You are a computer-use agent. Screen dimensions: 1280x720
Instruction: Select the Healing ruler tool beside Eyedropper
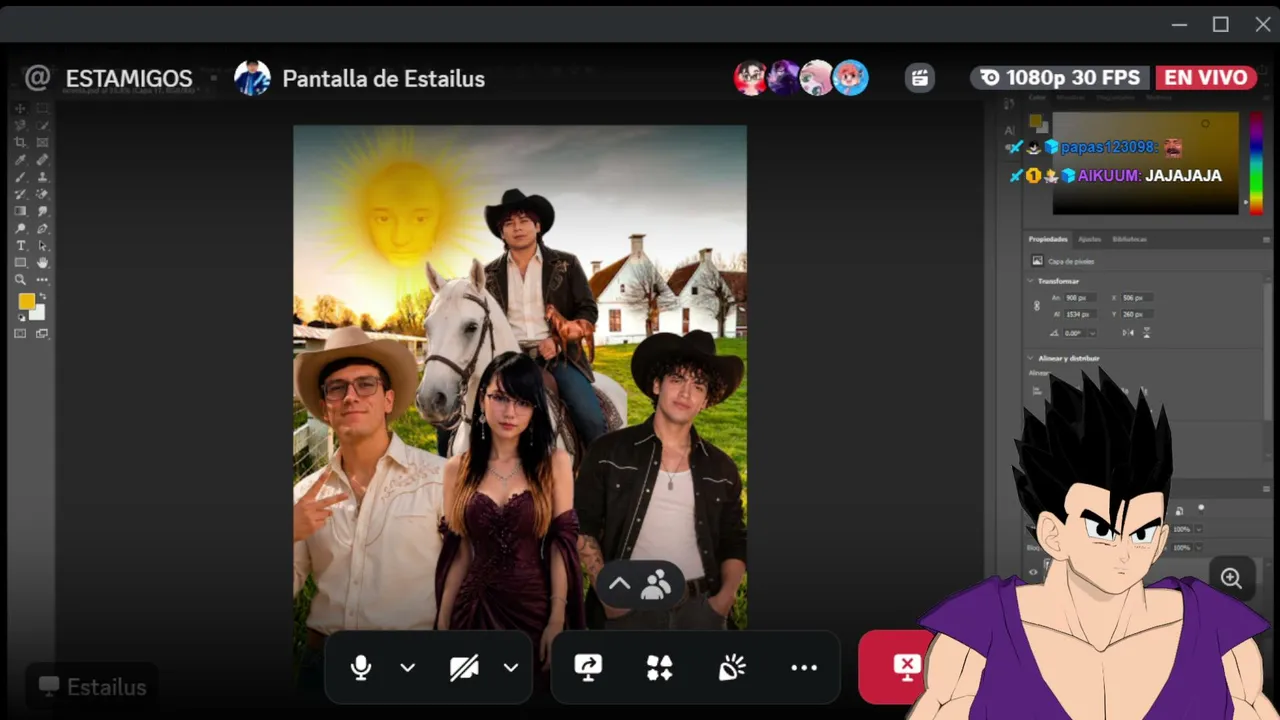click(43, 160)
